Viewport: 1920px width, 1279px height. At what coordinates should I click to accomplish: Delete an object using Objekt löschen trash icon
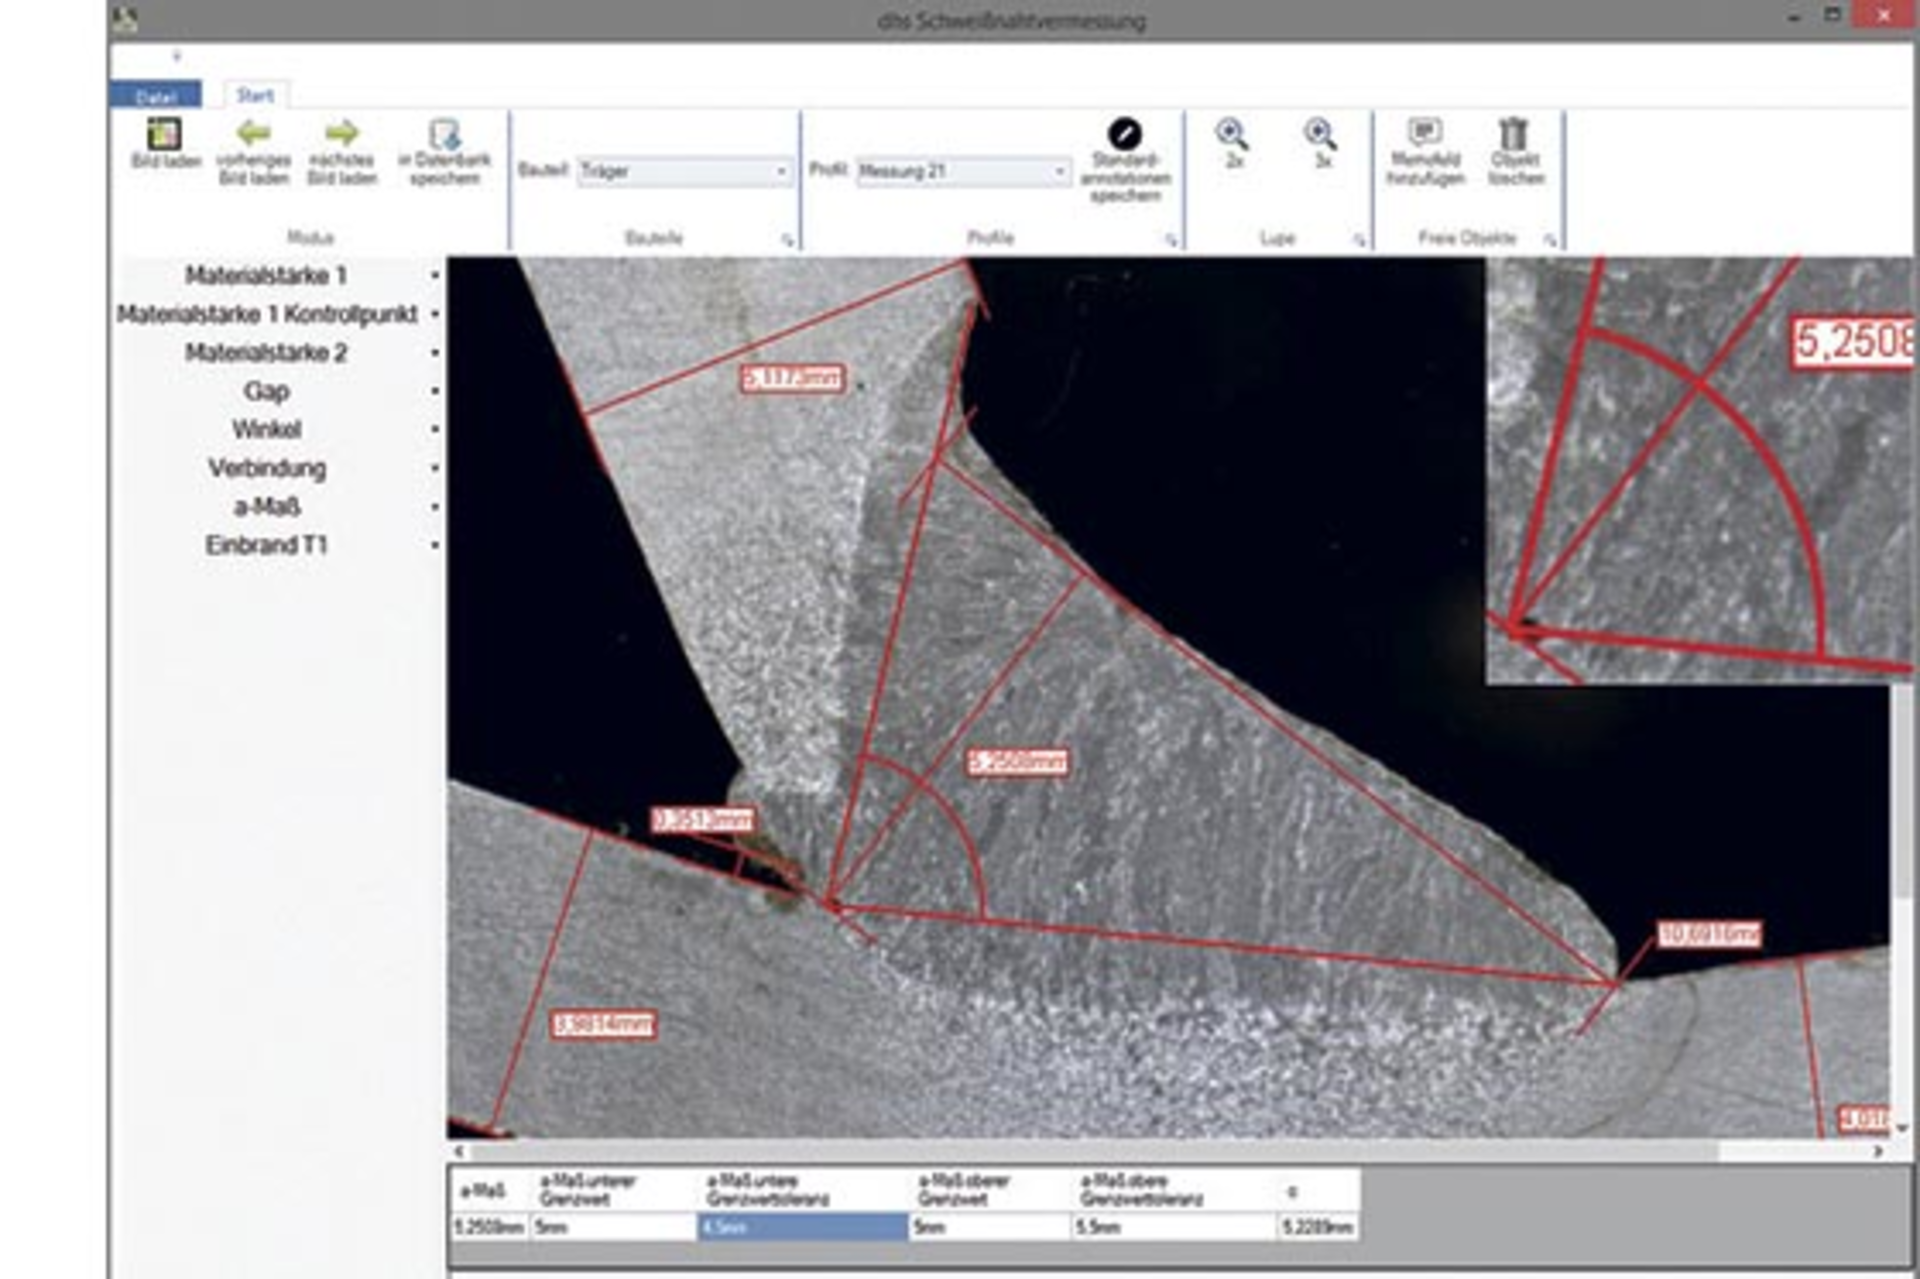point(1513,135)
